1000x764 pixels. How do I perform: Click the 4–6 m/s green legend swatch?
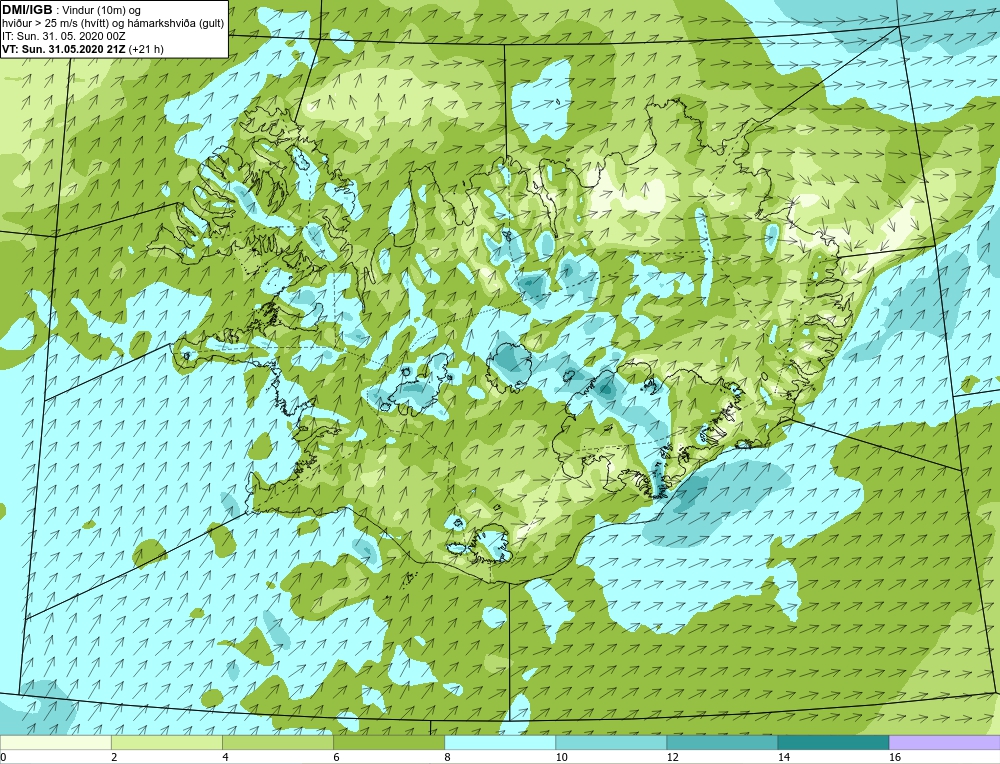point(277,742)
